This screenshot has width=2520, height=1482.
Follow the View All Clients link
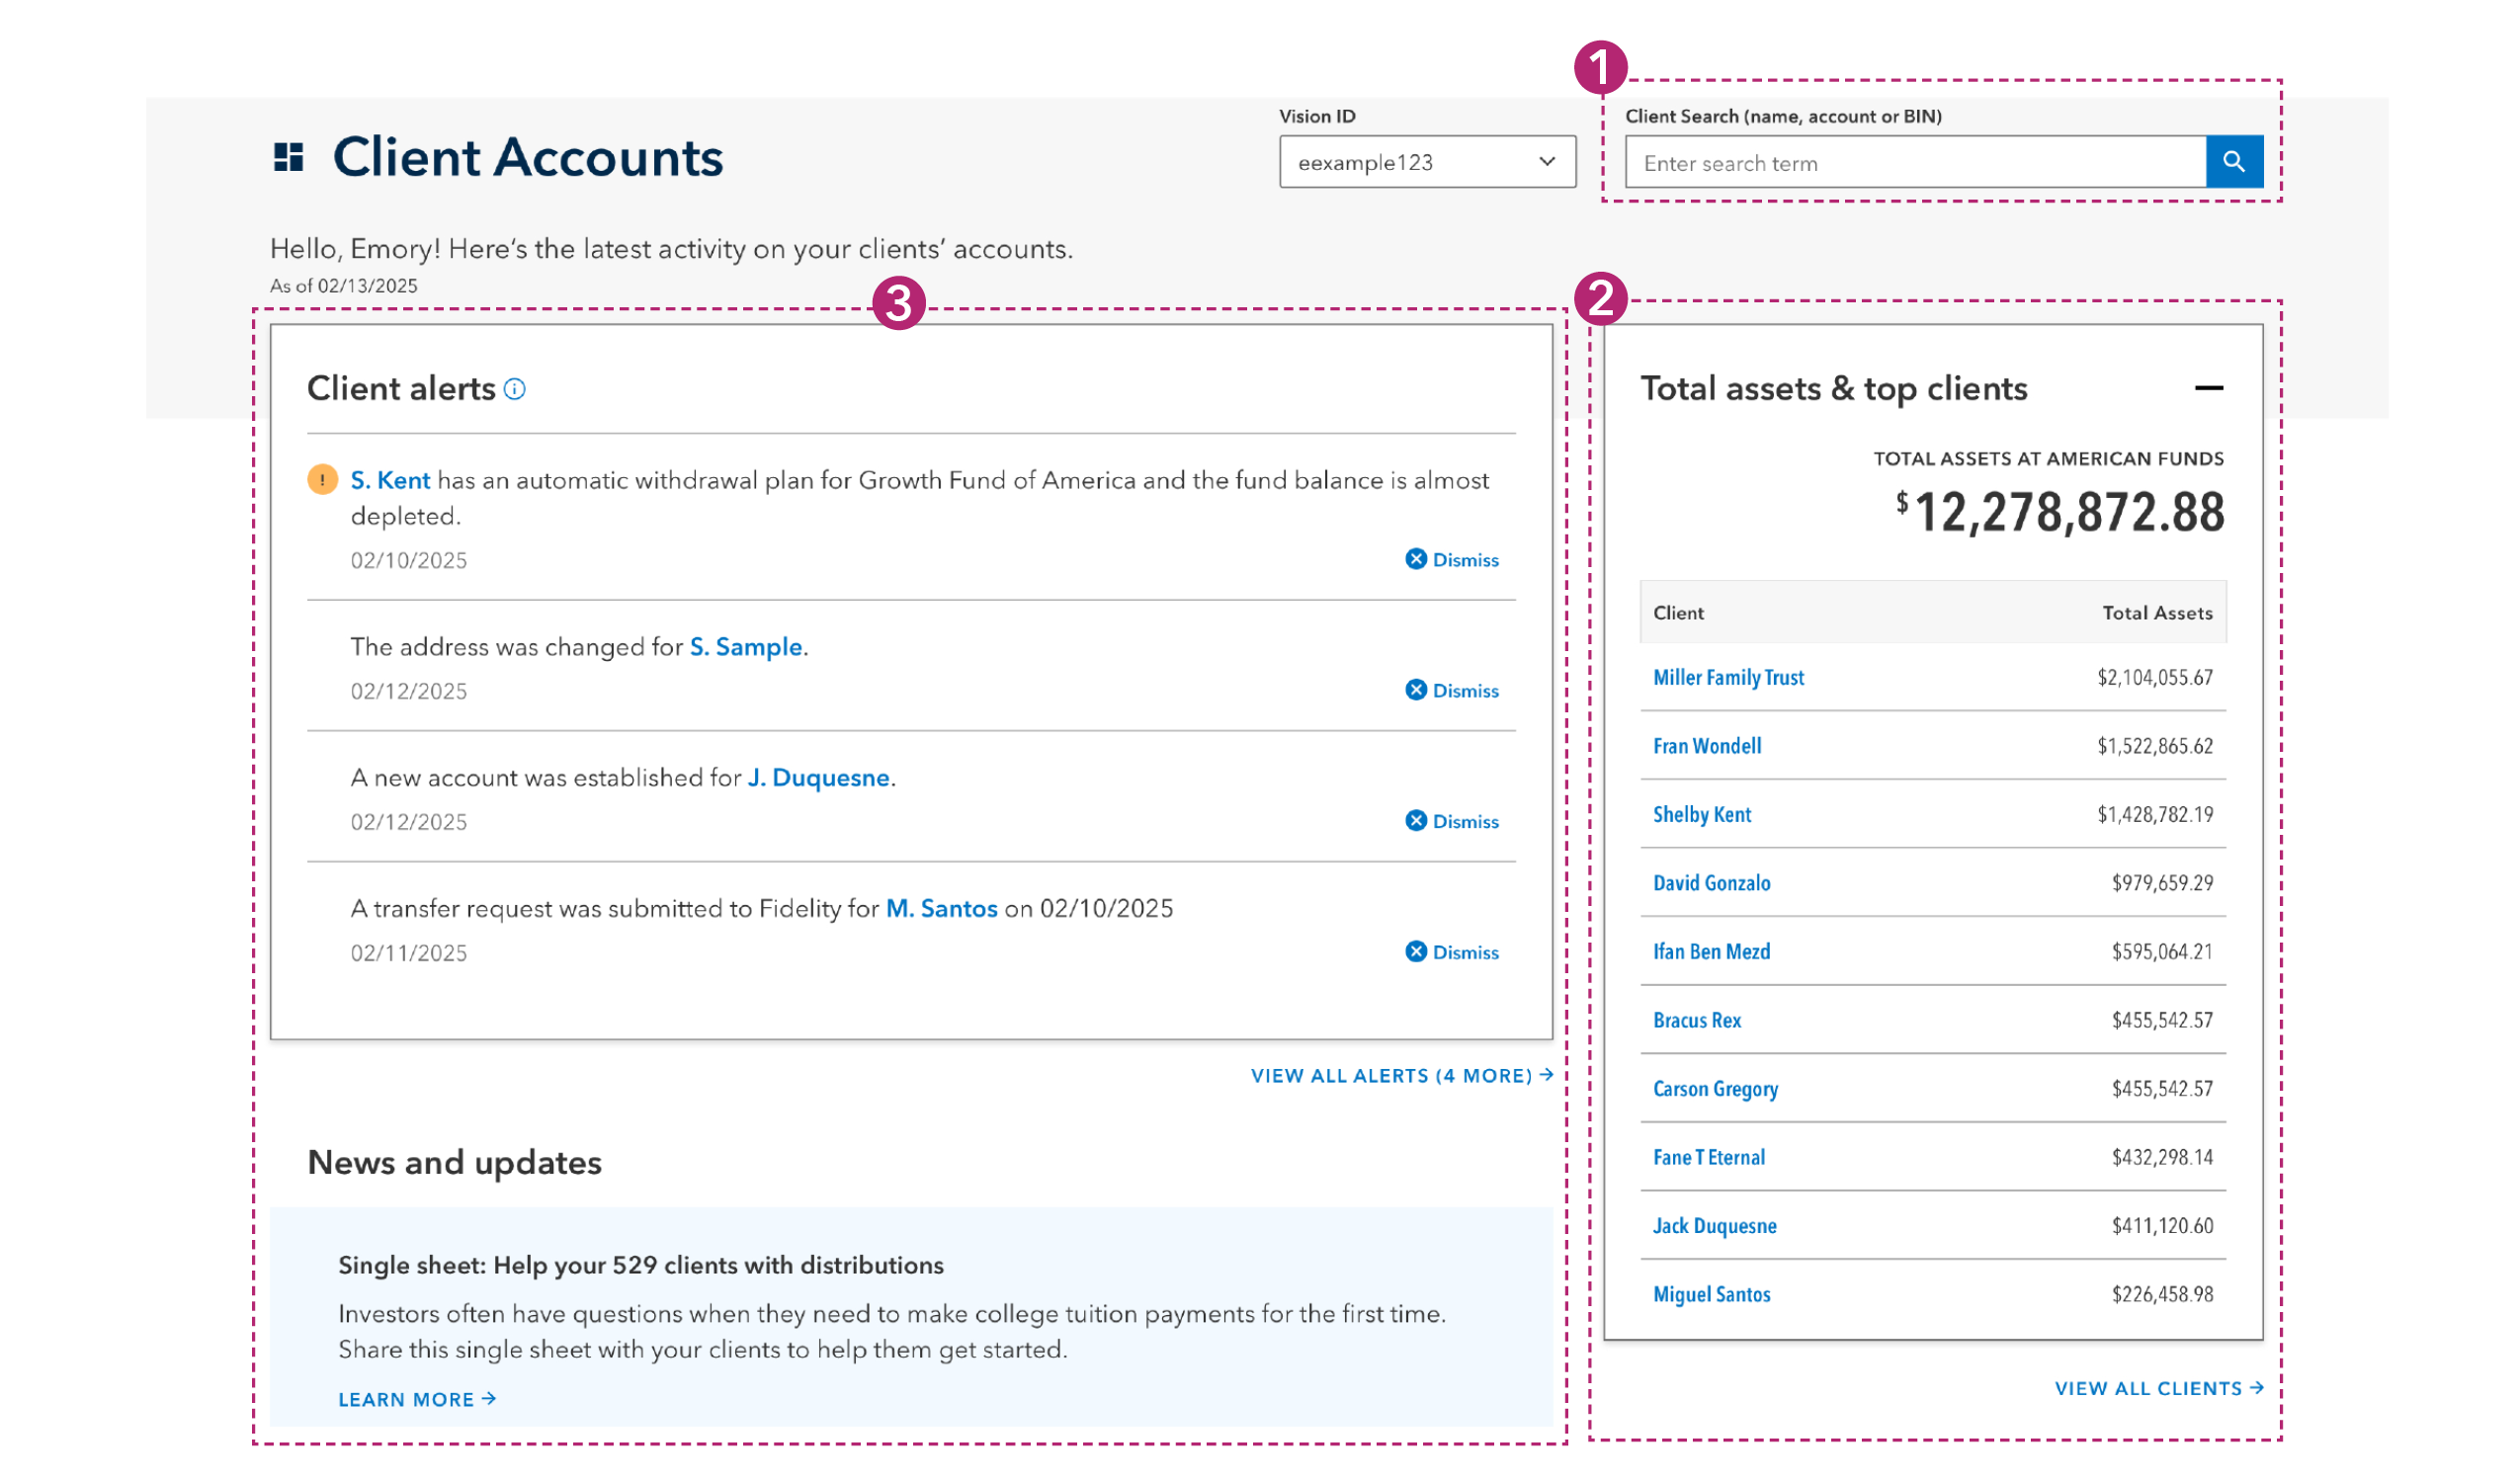[2158, 1389]
